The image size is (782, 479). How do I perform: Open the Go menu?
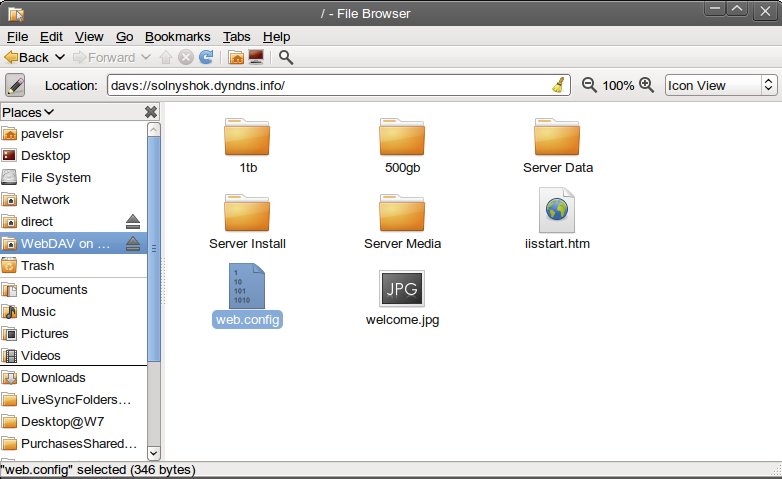[x=124, y=37]
